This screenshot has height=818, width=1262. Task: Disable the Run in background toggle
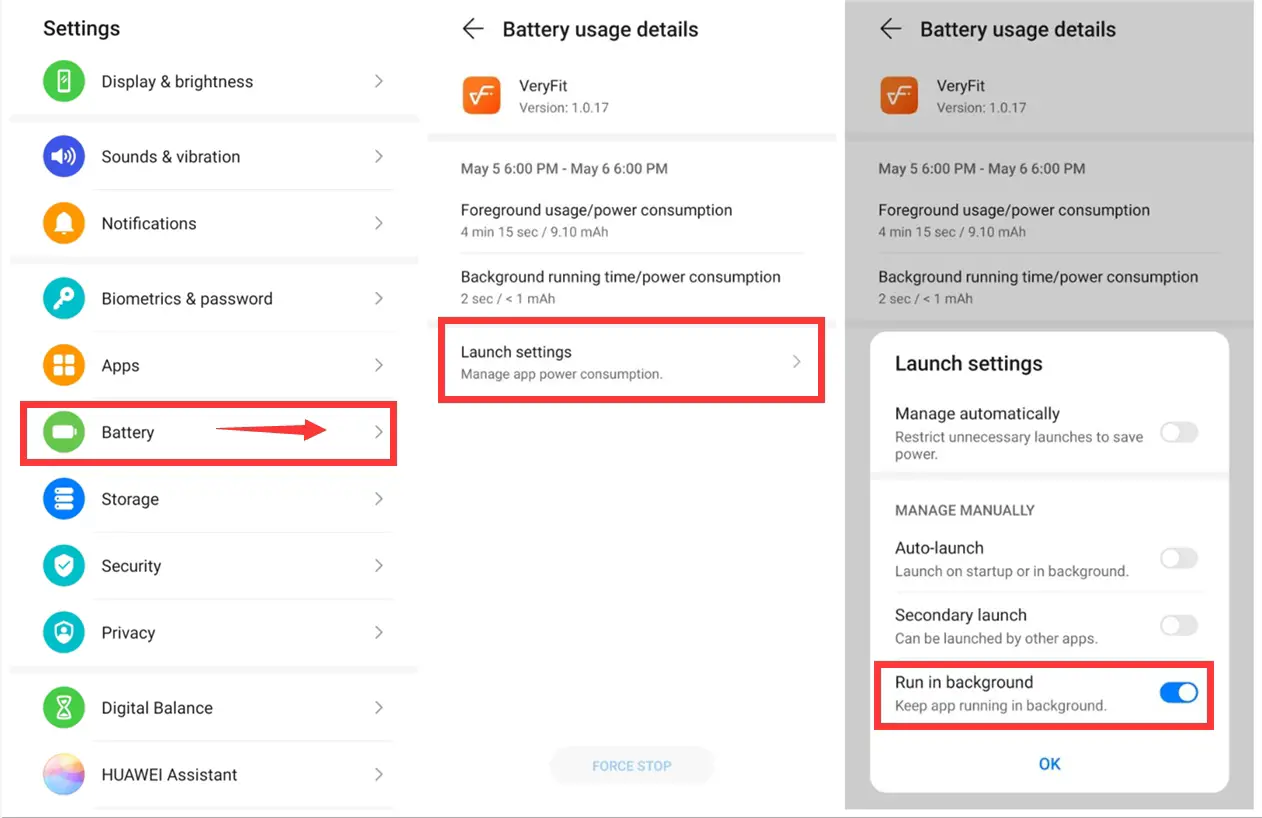point(1178,692)
